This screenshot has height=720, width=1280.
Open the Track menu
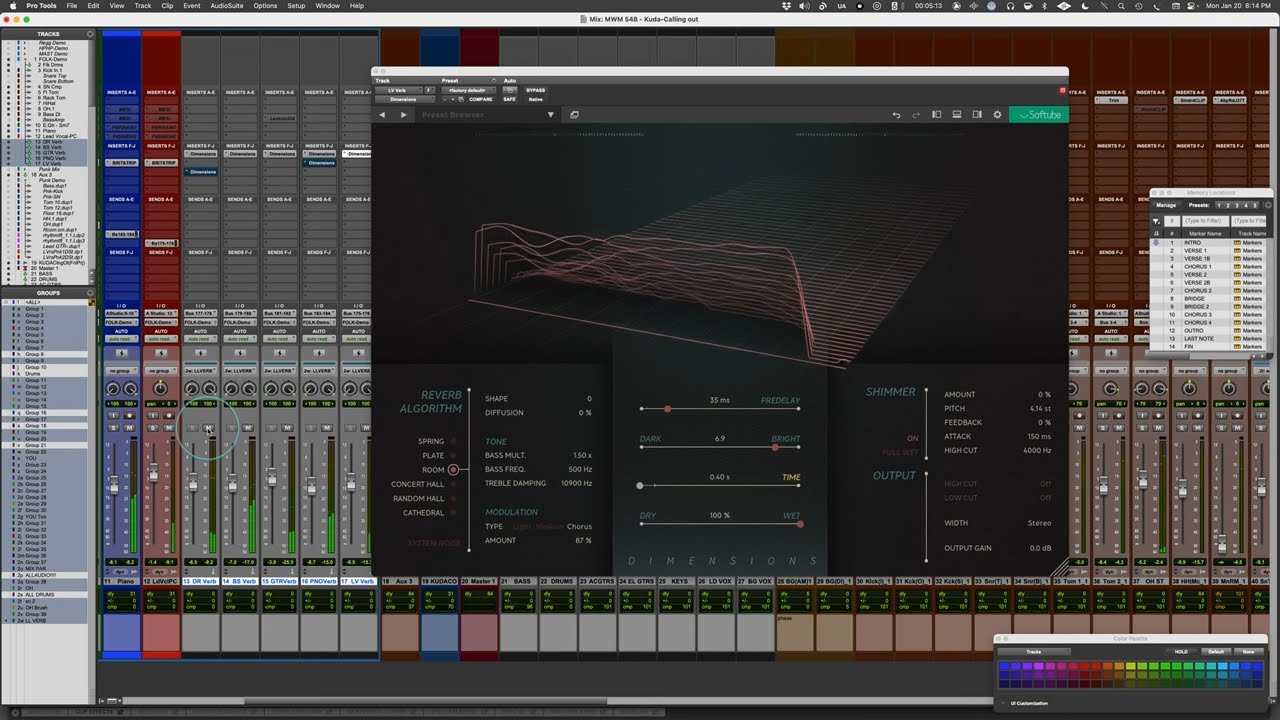(x=143, y=6)
